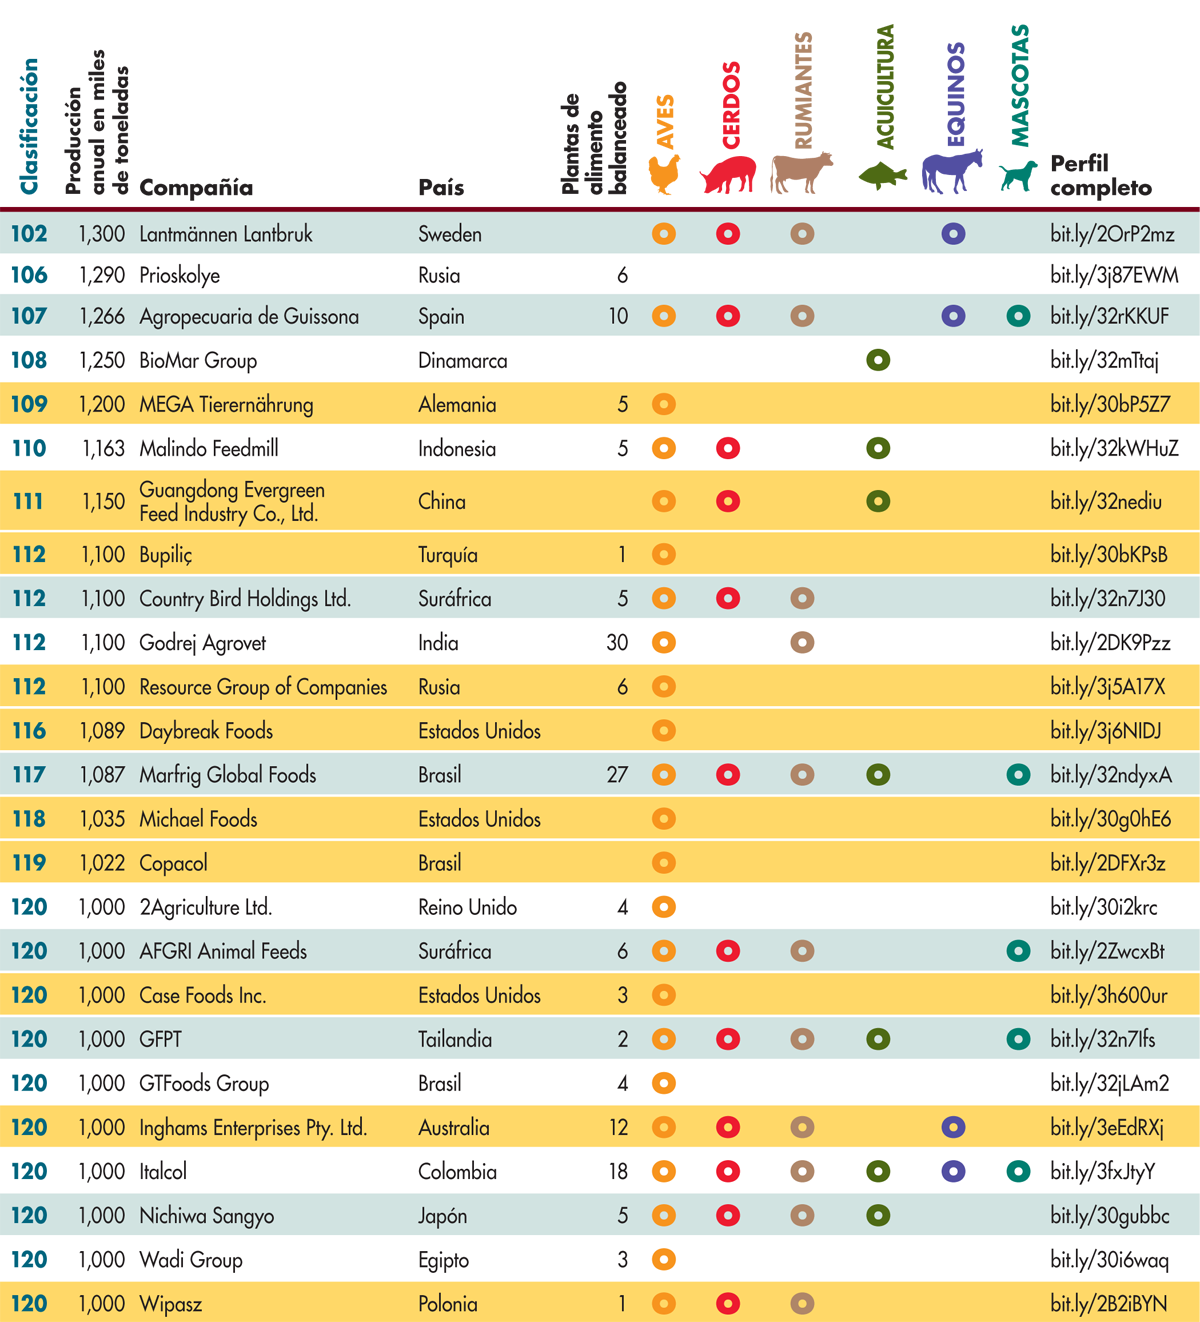Click the Mascotas dot in the AFGRI Animal Feeds row
Screen dimensions: 1200x1322
(x=1018, y=951)
